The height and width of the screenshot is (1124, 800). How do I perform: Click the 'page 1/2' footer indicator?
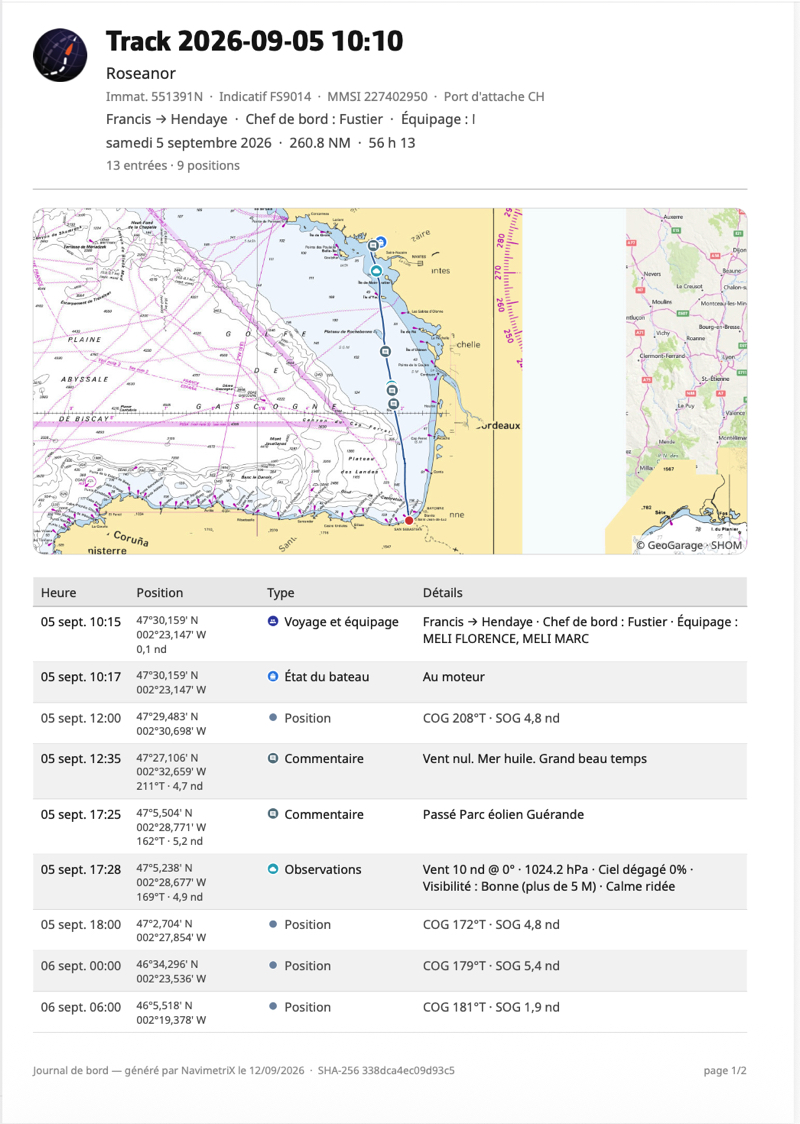(x=725, y=1071)
